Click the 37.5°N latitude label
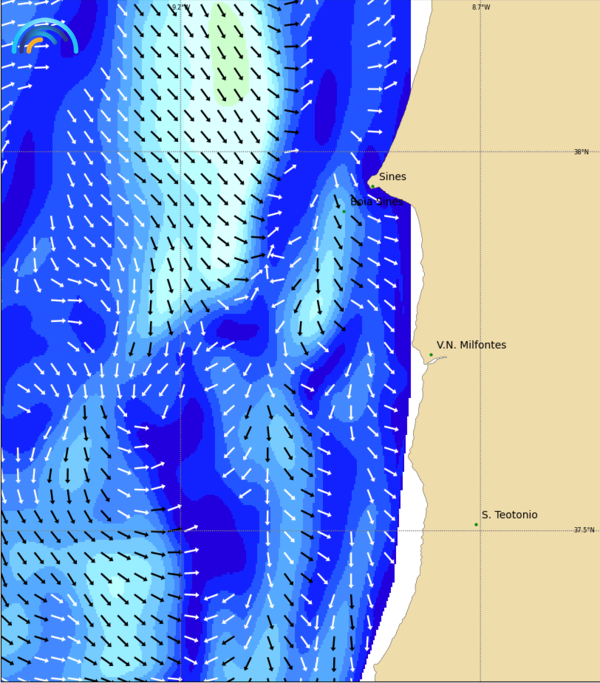This screenshot has height=683, width=600. coord(583,530)
